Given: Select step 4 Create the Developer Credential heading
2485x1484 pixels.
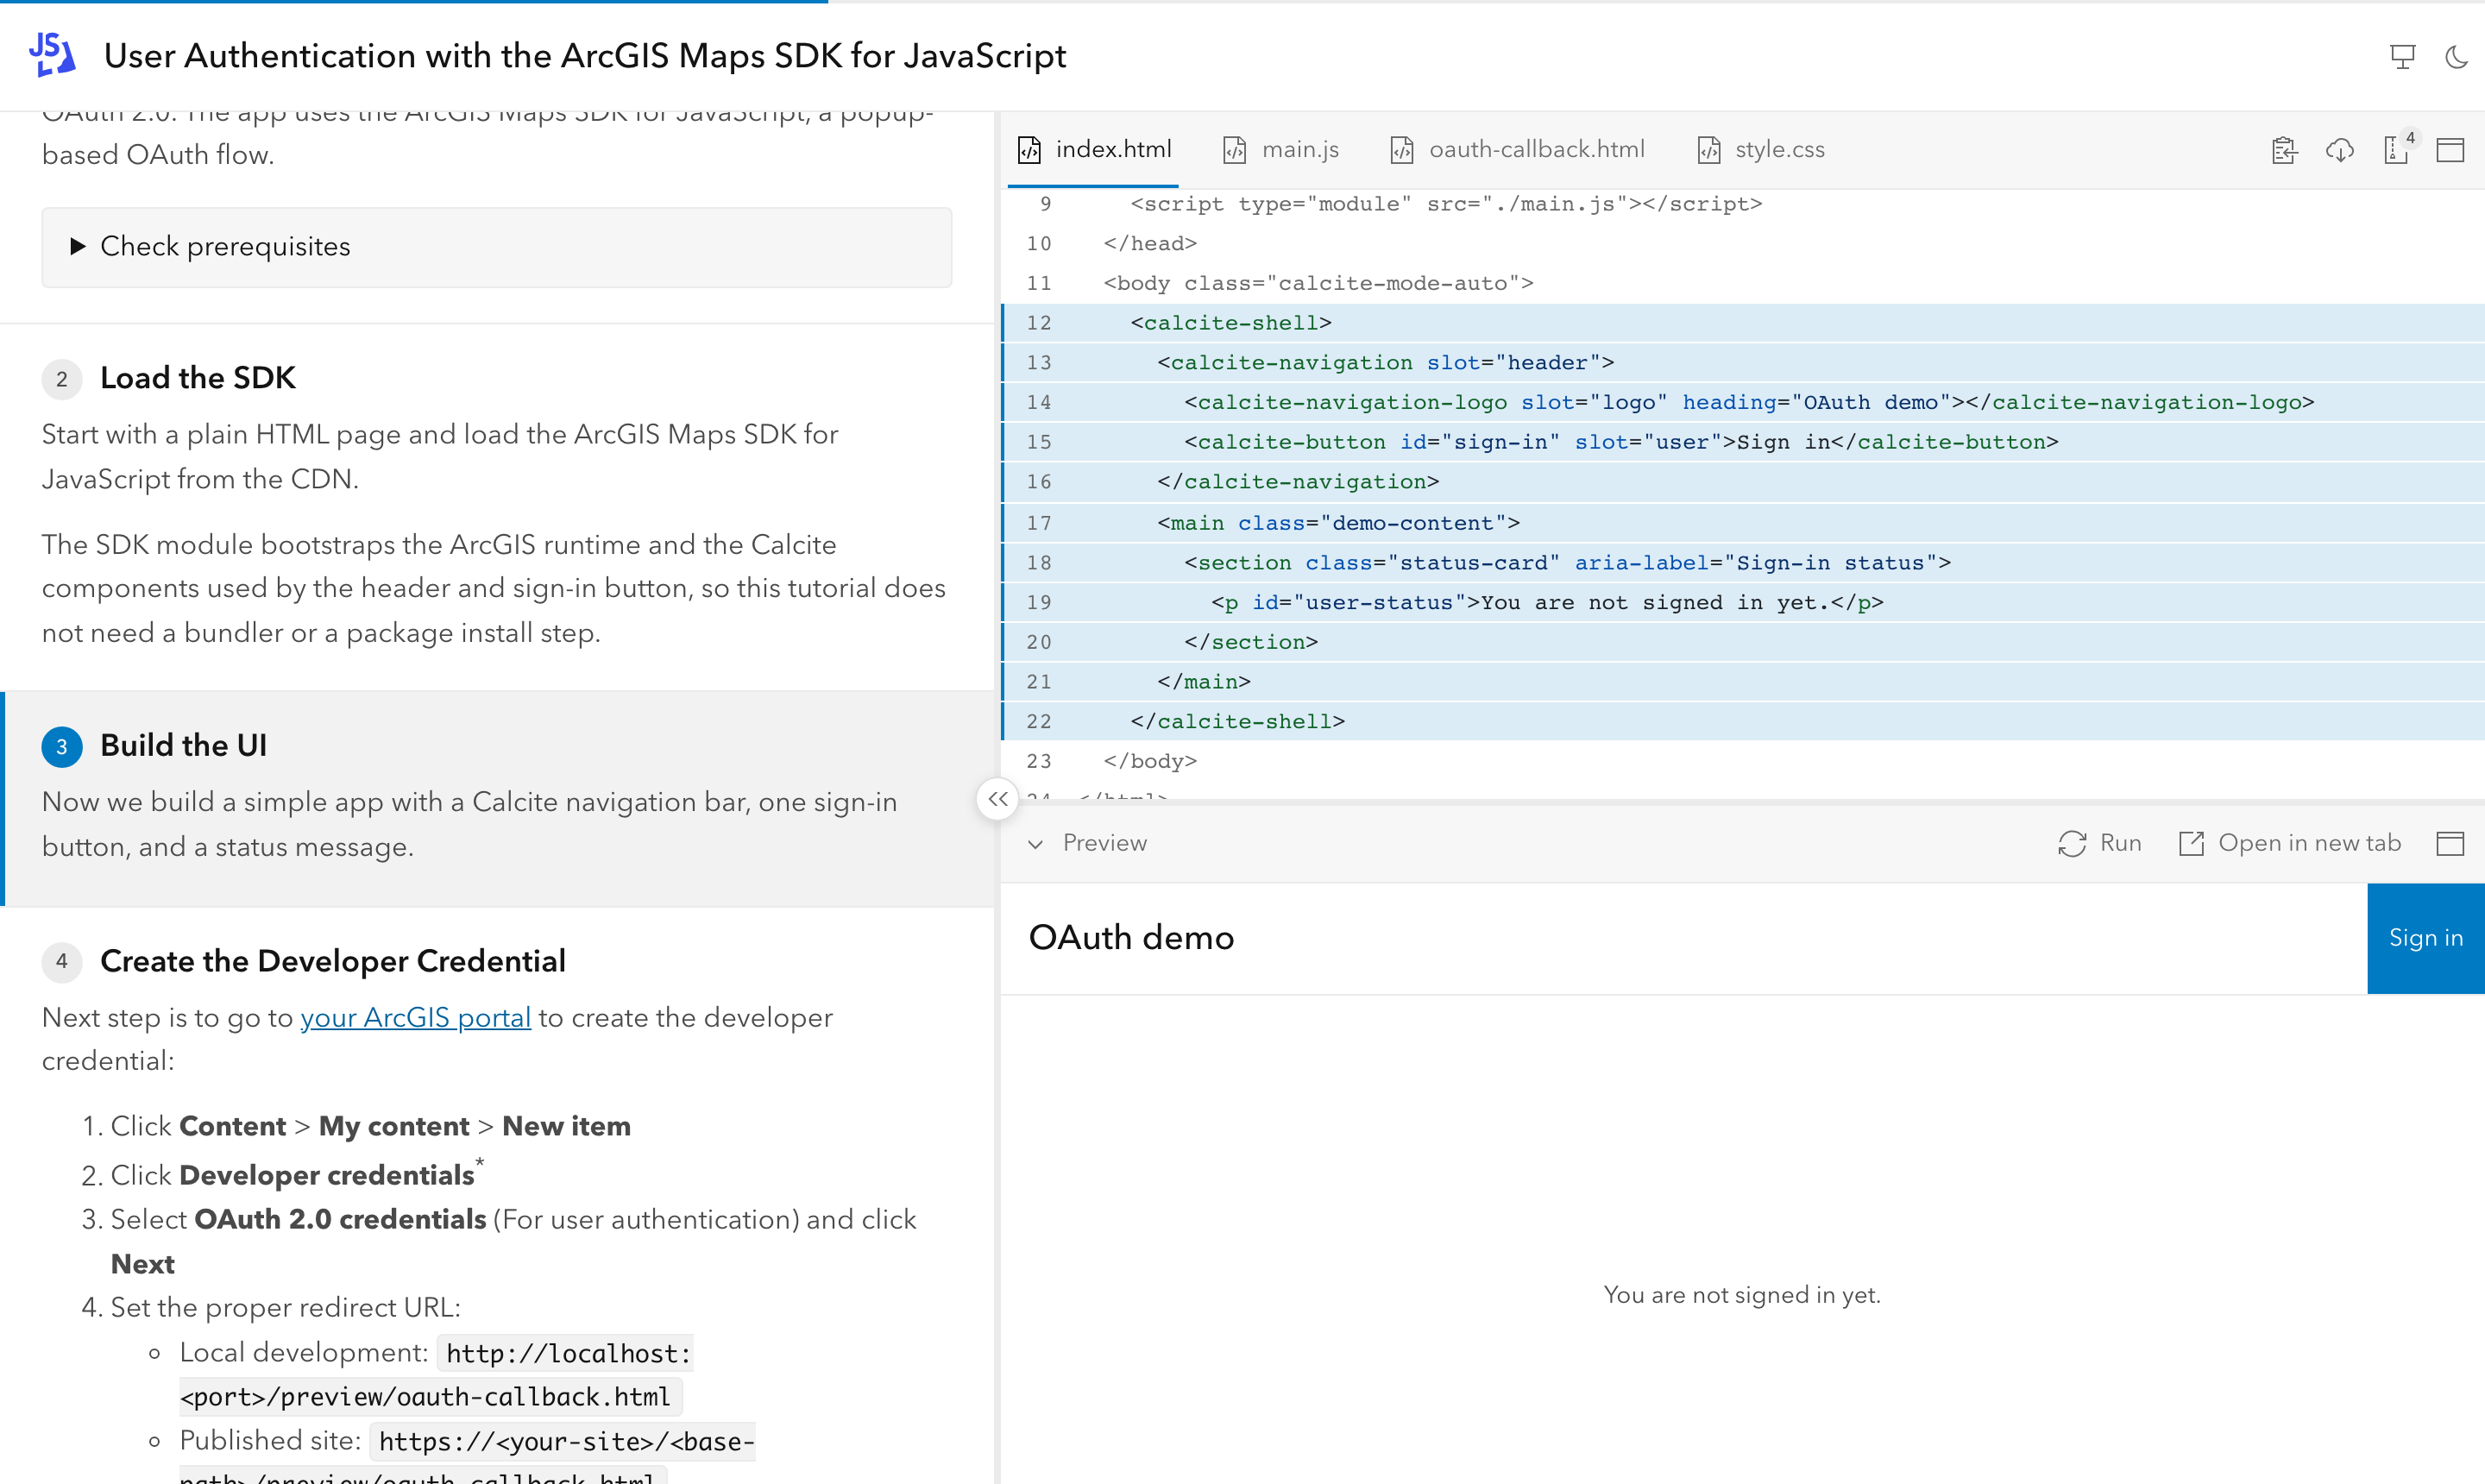Looking at the screenshot, I should click(333, 961).
